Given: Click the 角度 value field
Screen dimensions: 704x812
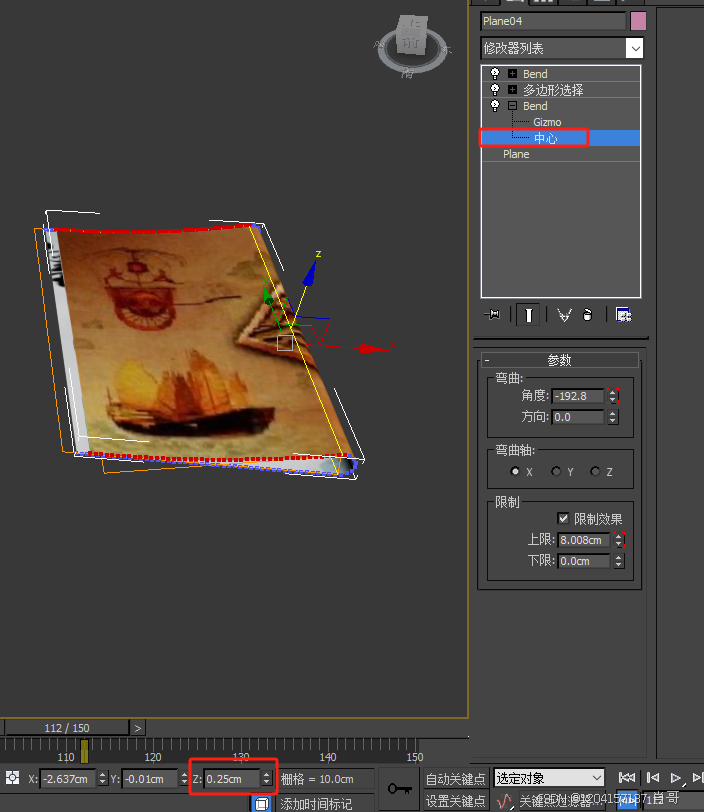Looking at the screenshot, I should pyautogui.click(x=578, y=396).
